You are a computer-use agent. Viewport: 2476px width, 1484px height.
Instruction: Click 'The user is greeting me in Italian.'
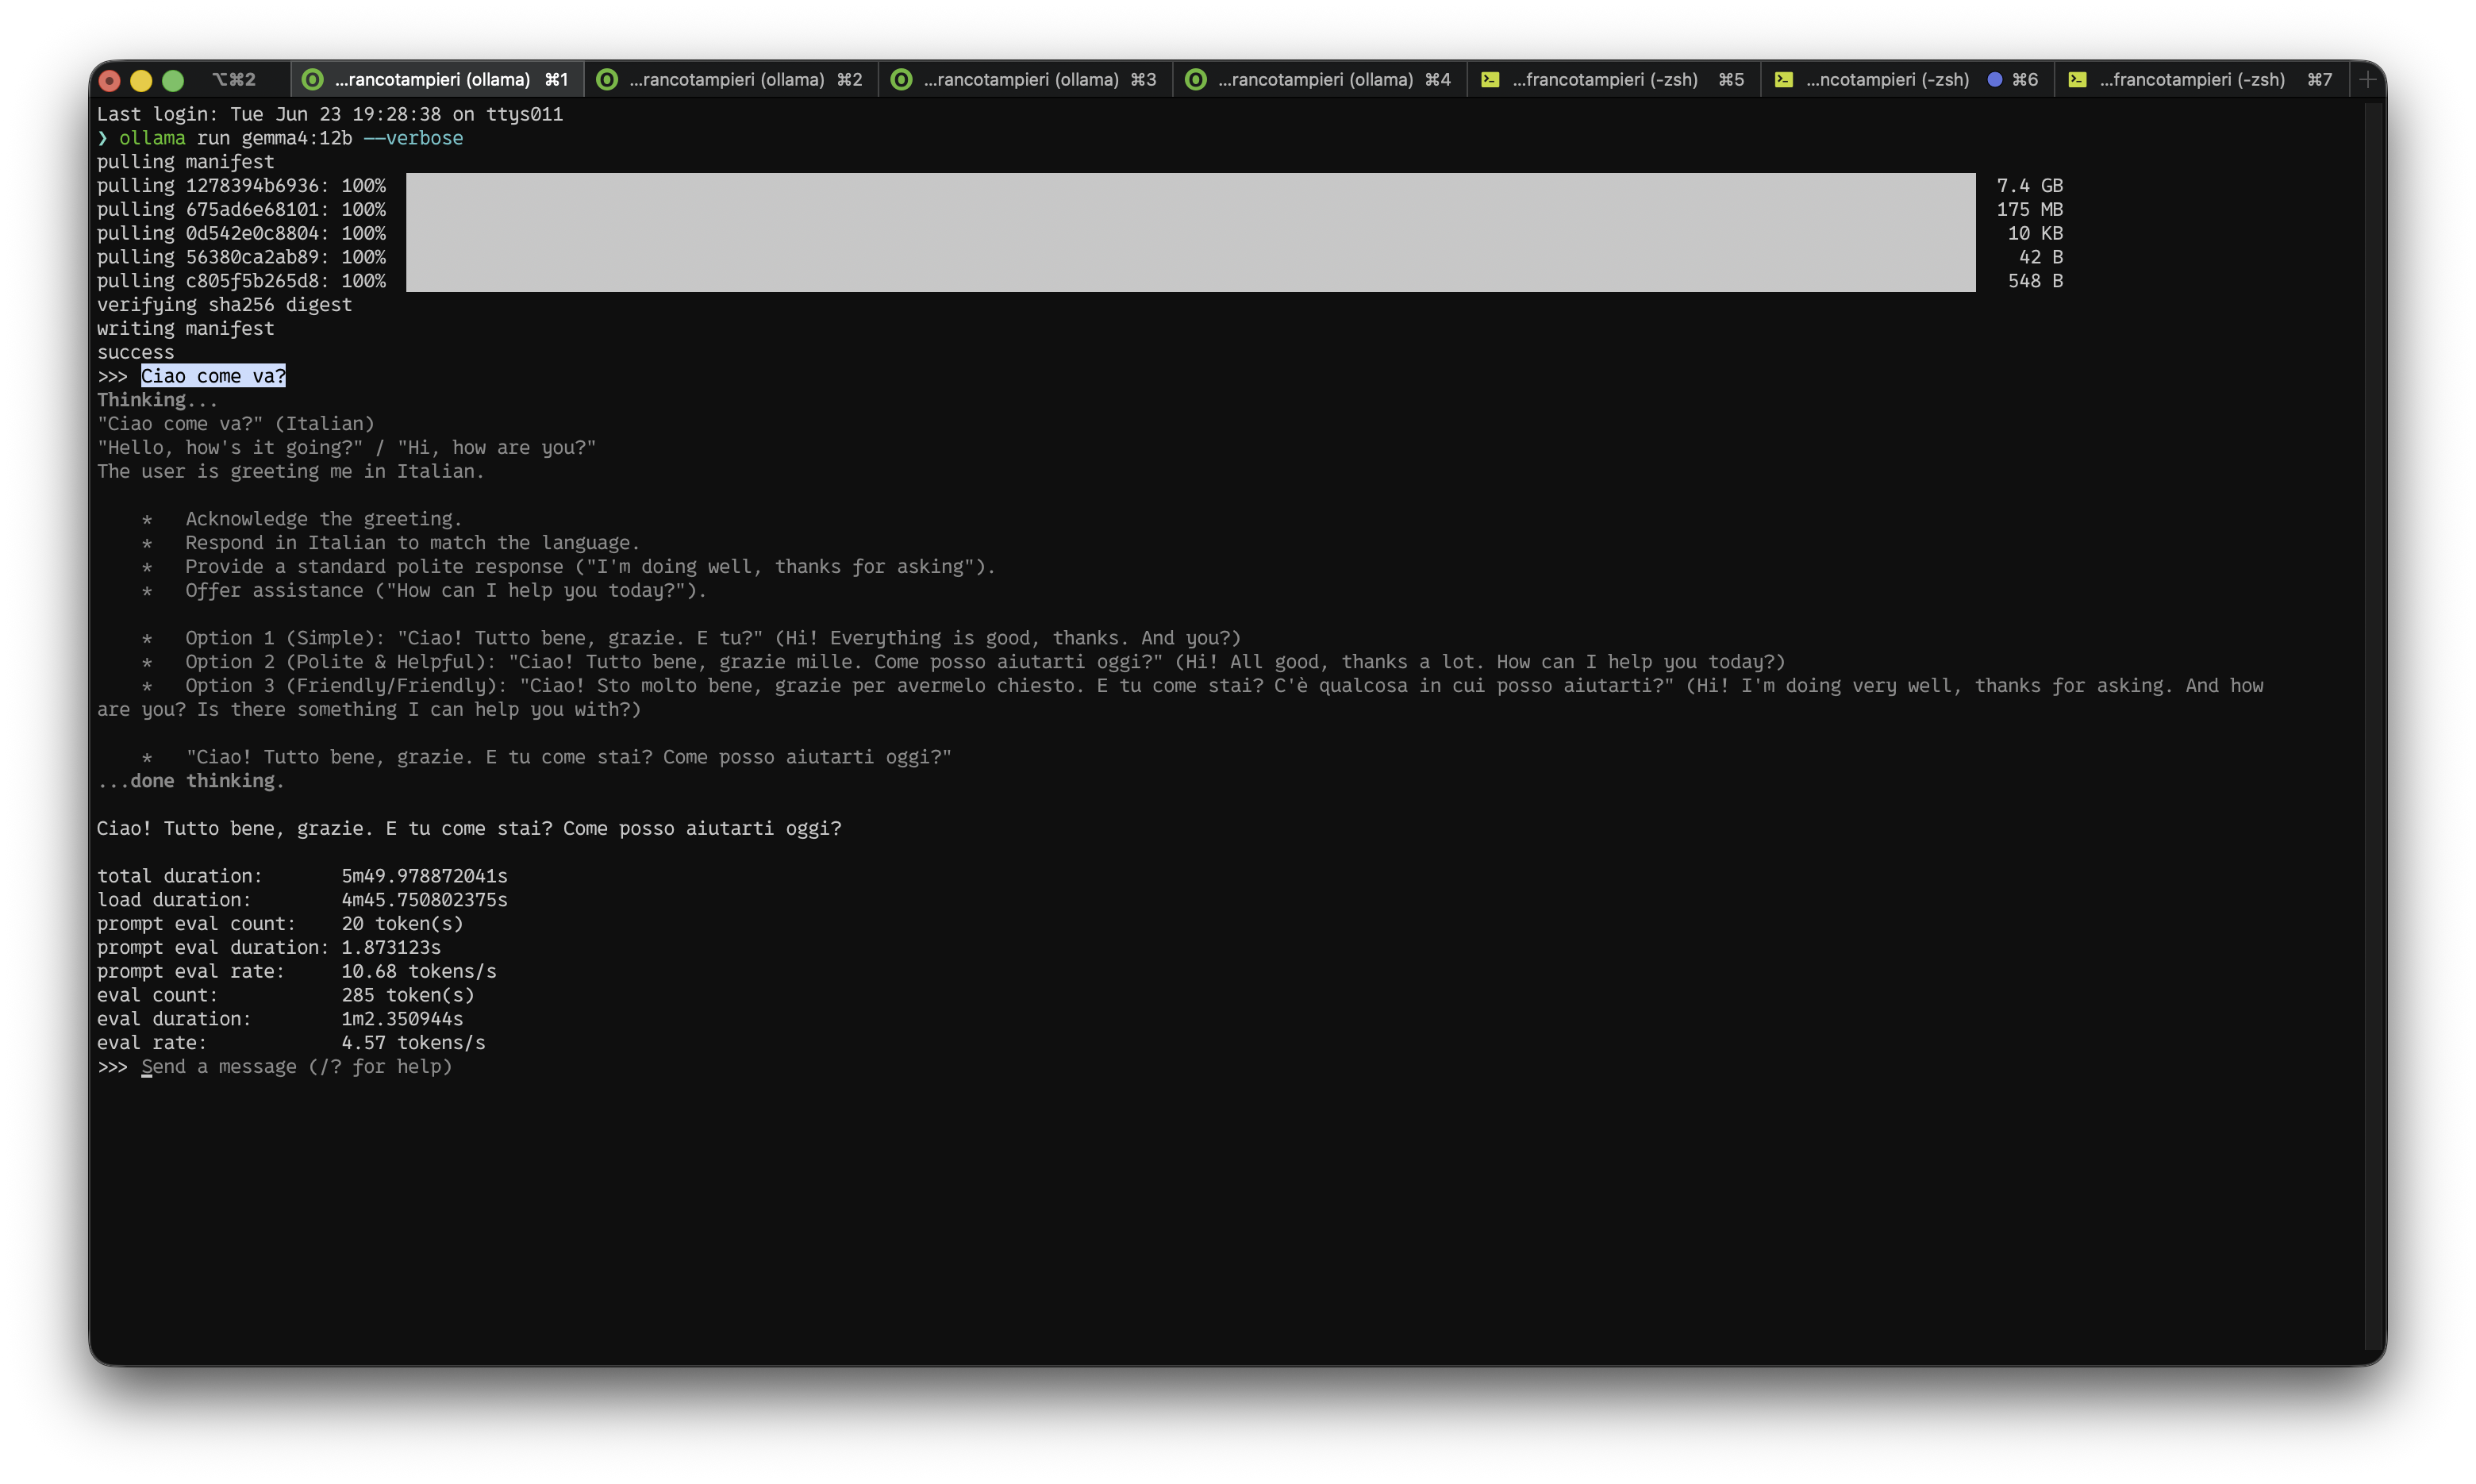pyautogui.click(x=291, y=471)
